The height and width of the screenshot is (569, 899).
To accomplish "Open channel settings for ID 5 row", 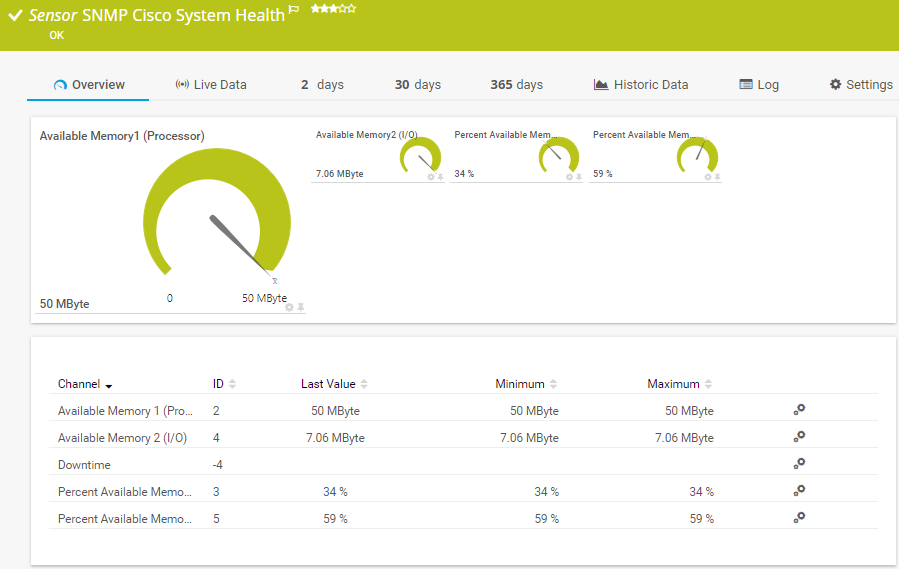I will coord(799,518).
